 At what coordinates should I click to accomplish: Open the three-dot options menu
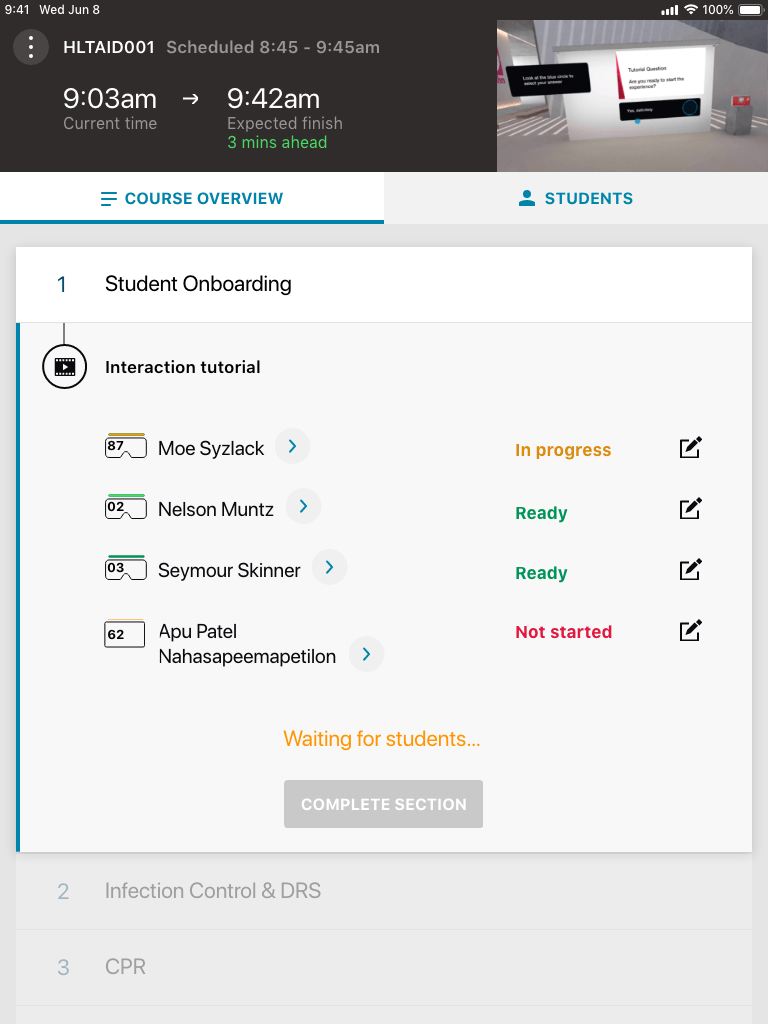click(31, 47)
